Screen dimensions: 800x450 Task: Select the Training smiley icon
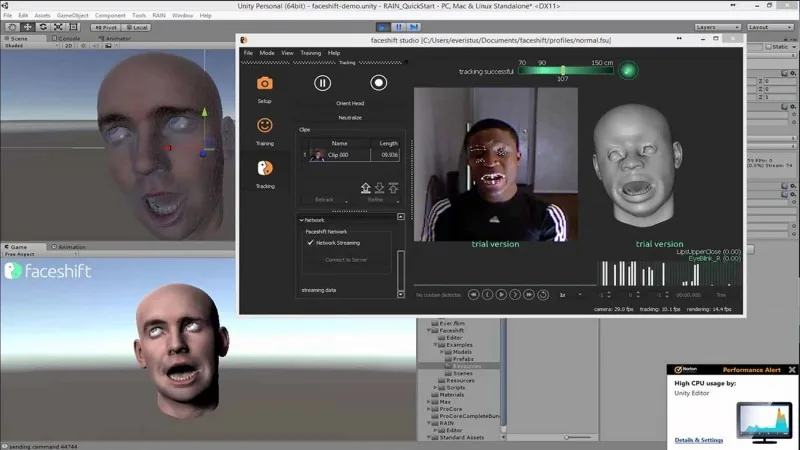(264, 125)
